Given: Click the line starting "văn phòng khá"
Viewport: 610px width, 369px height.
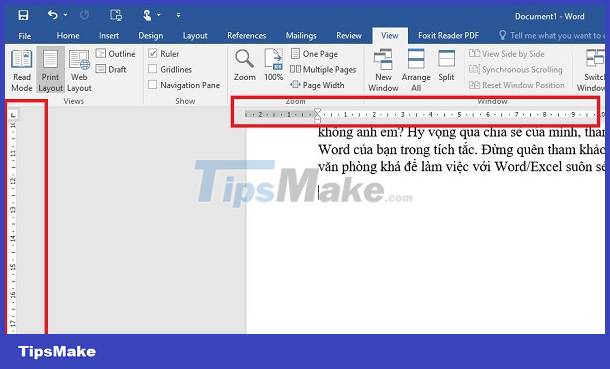Looking at the screenshot, I should [x=461, y=167].
